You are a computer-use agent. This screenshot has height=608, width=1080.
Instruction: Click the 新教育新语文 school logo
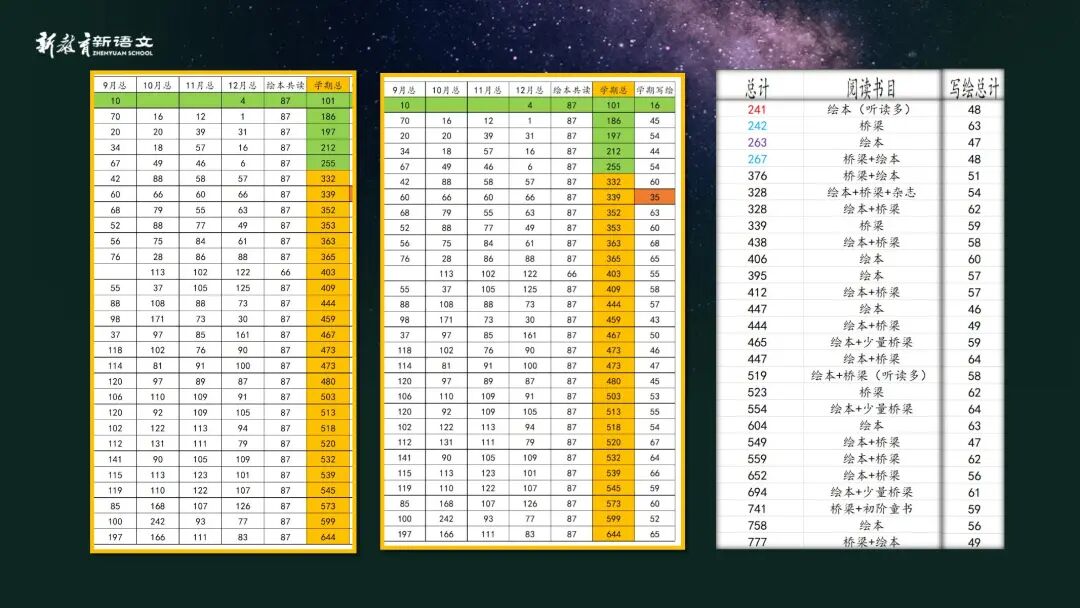tap(95, 45)
